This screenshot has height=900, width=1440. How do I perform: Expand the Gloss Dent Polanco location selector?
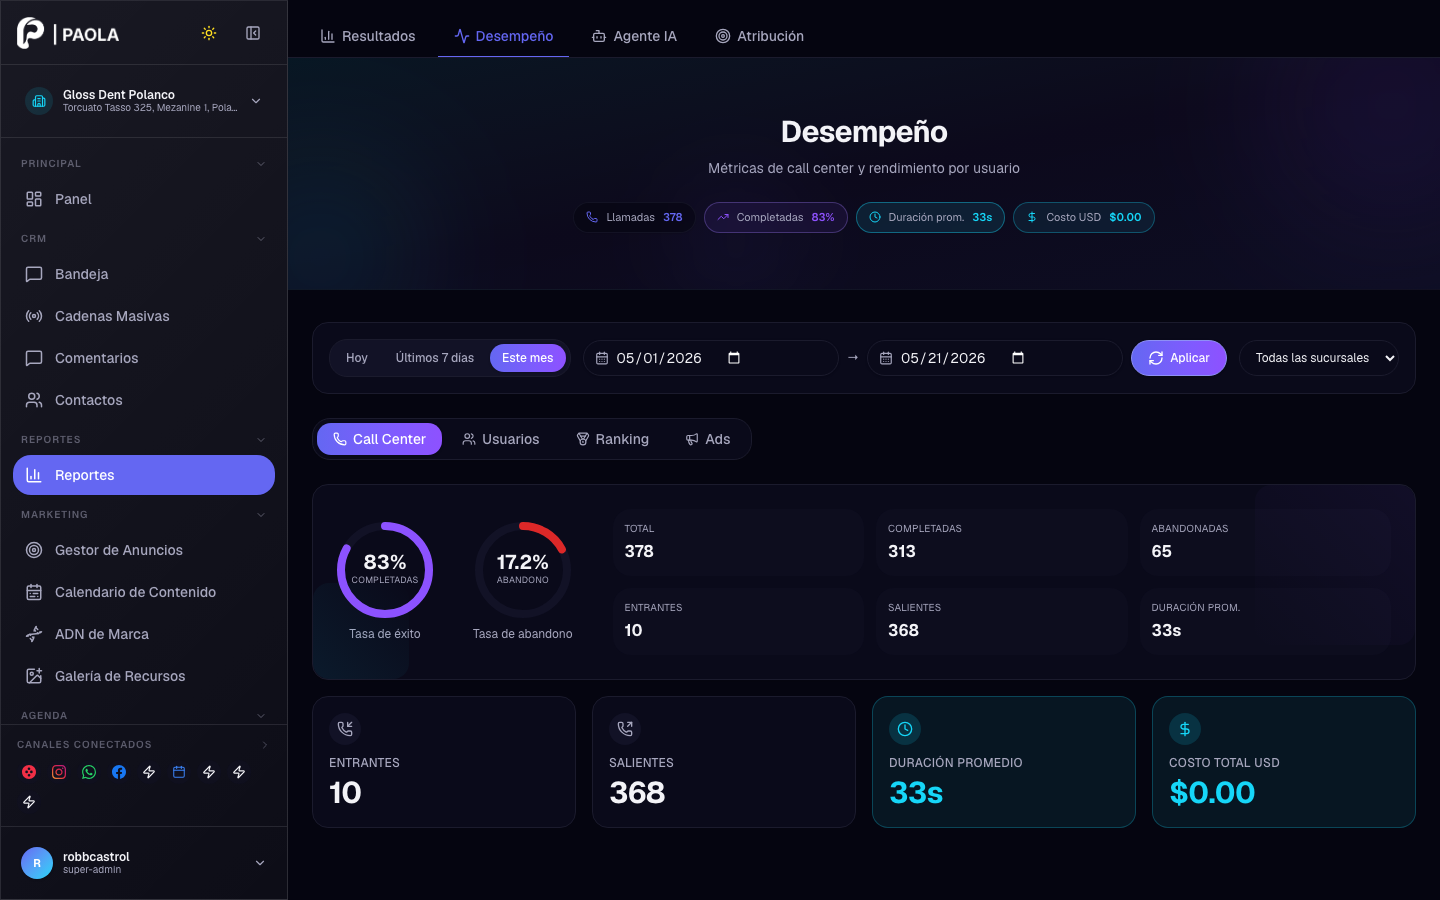(144, 101)
